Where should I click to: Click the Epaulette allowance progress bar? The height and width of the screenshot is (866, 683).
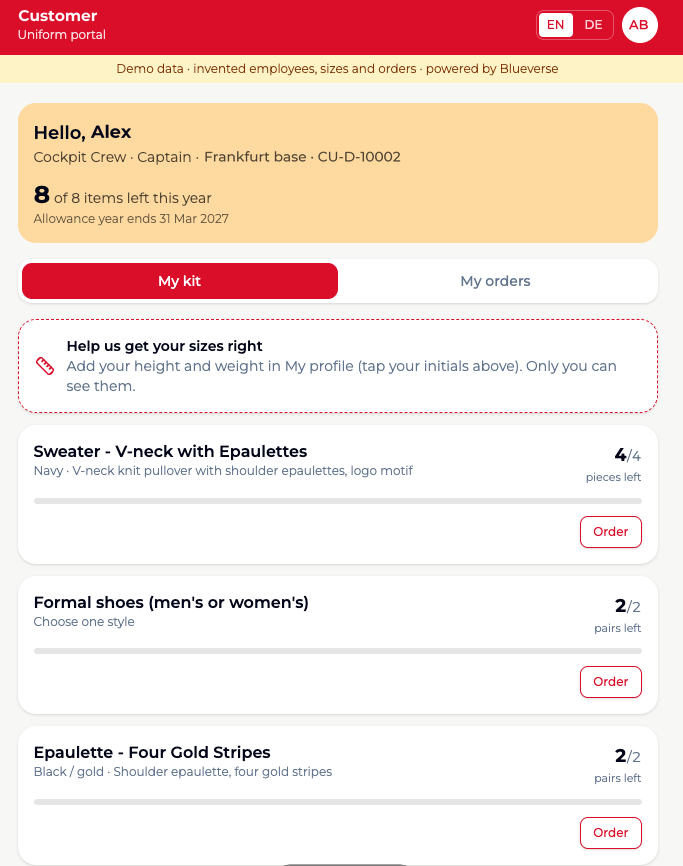tap(338, 802)
